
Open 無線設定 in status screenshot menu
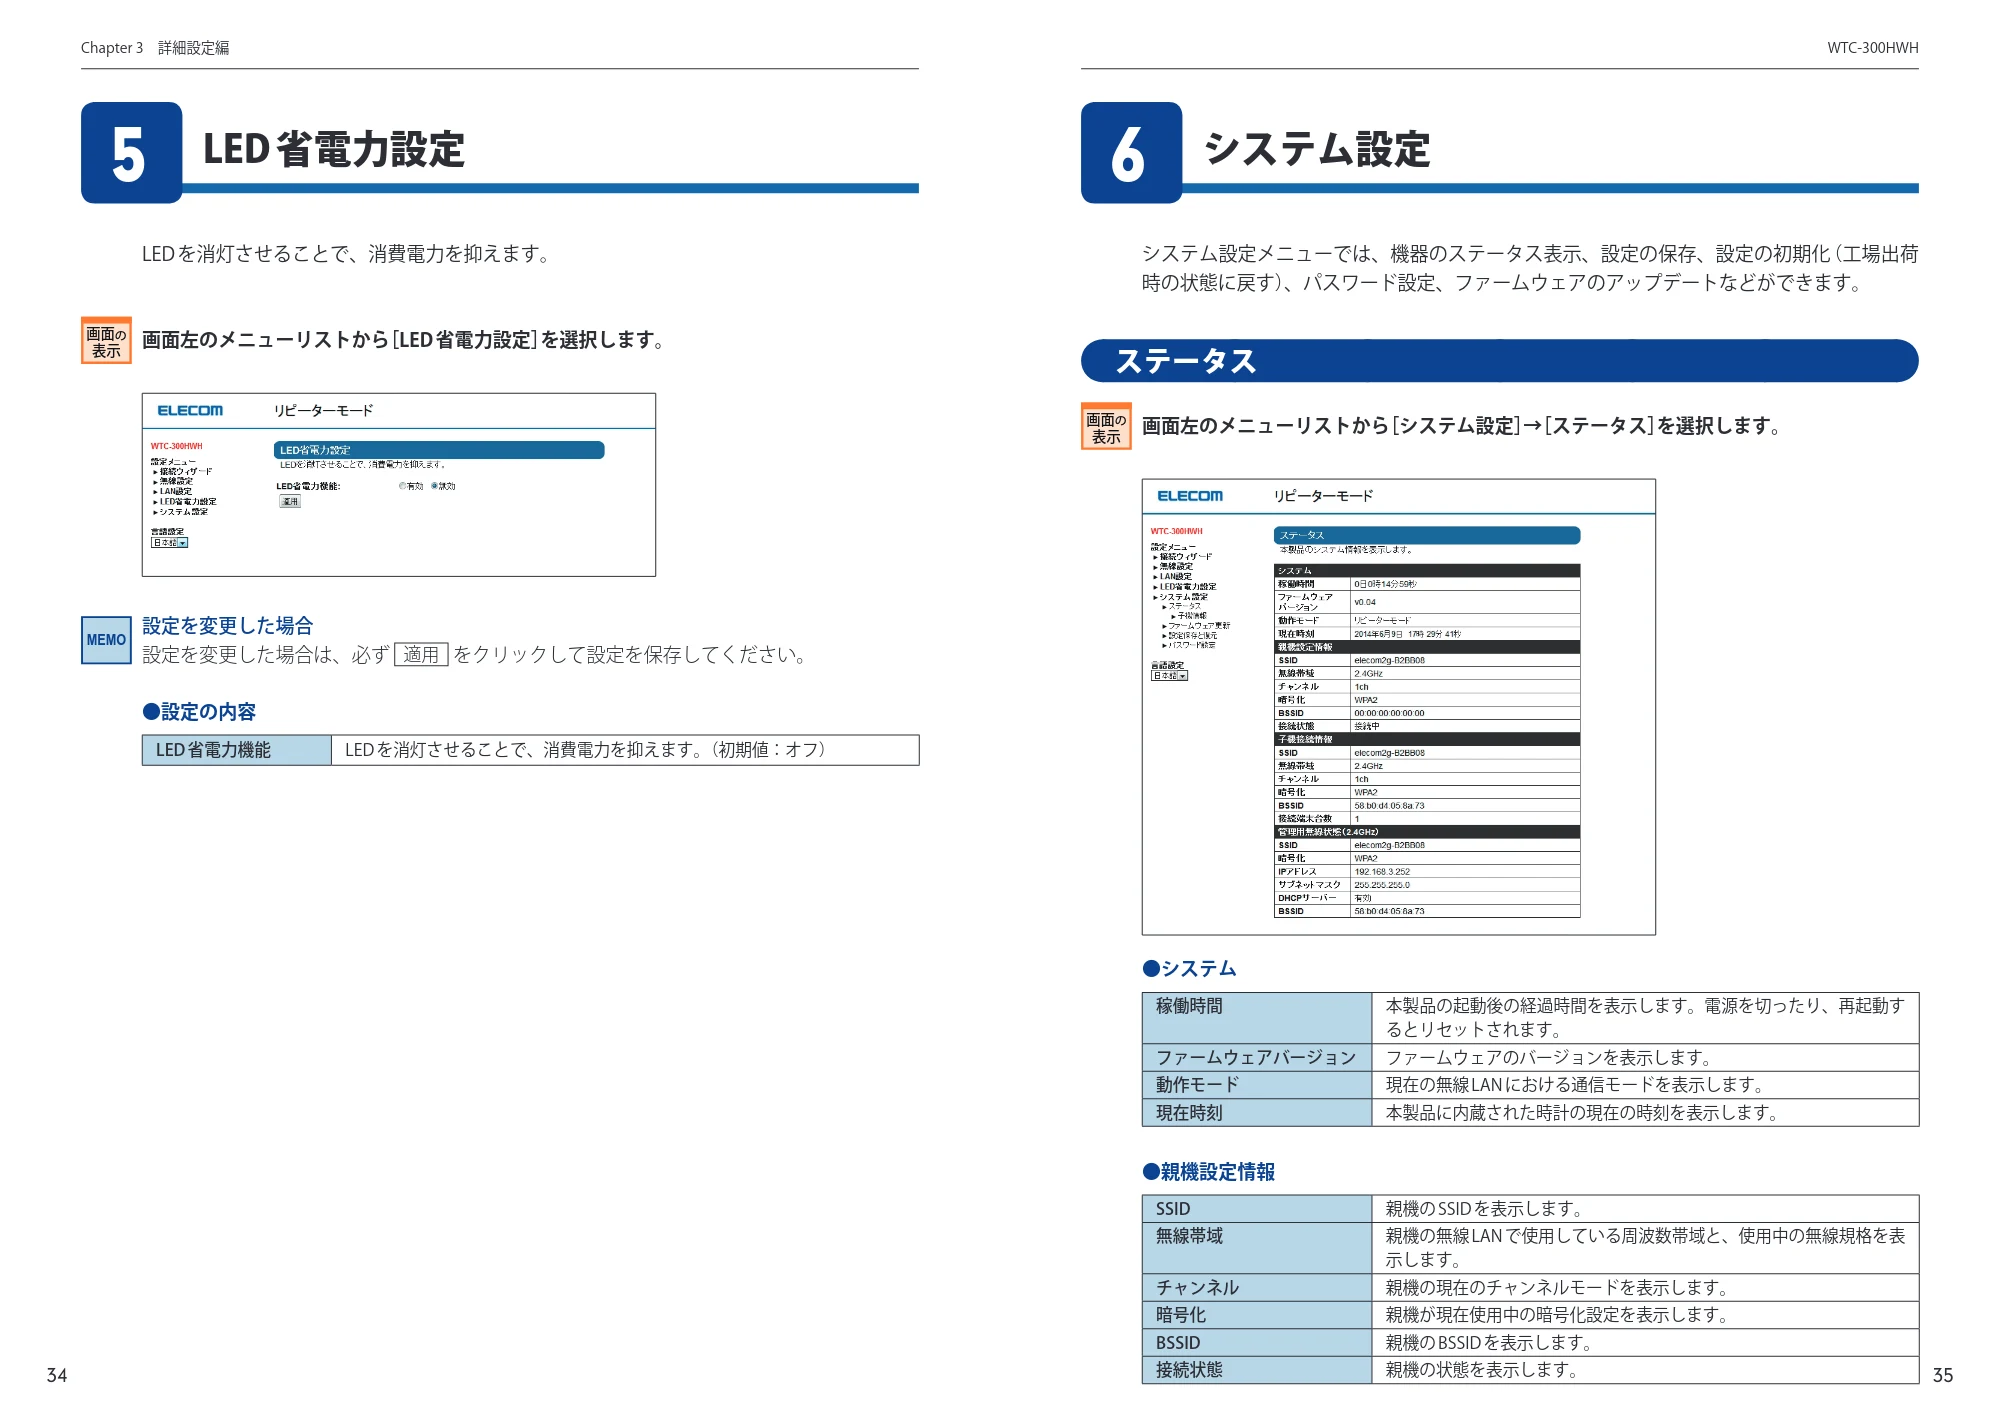point(1176,566)
